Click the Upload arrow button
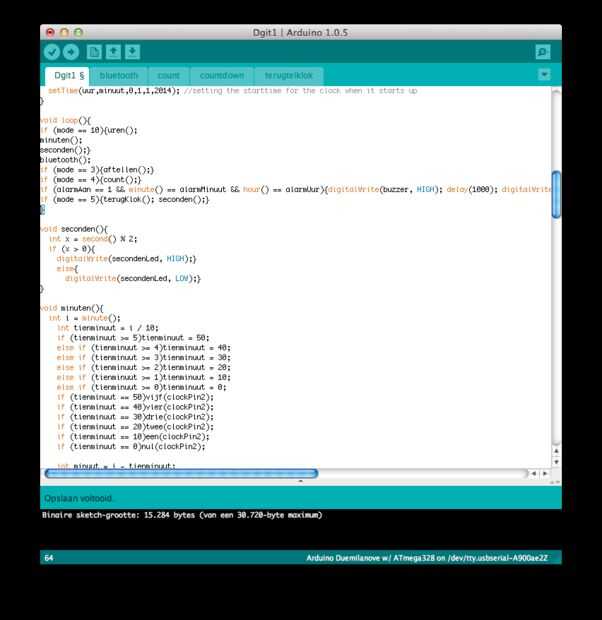Screen dimensions: 602x620 pyautogui.click(x=71, y=52)
